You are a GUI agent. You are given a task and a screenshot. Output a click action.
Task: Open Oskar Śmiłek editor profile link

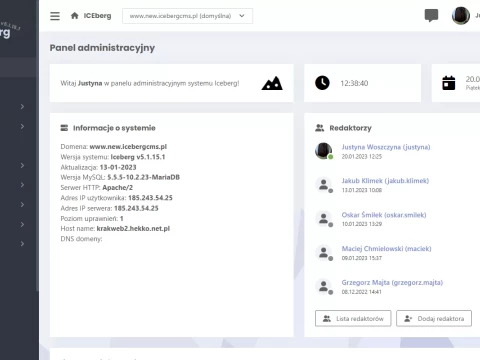click(x=384, y=215)
